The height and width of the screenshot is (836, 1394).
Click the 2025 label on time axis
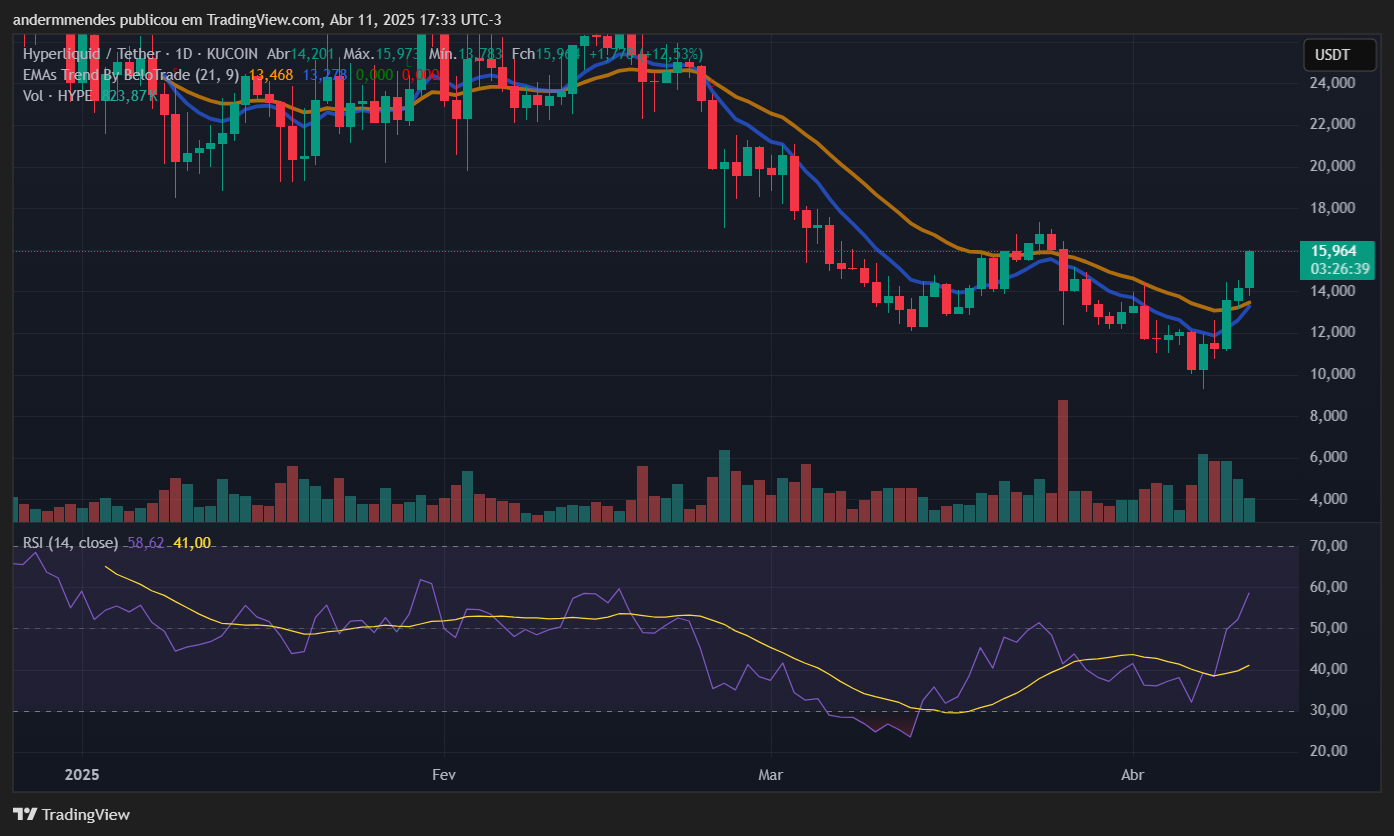pos(82,775)
